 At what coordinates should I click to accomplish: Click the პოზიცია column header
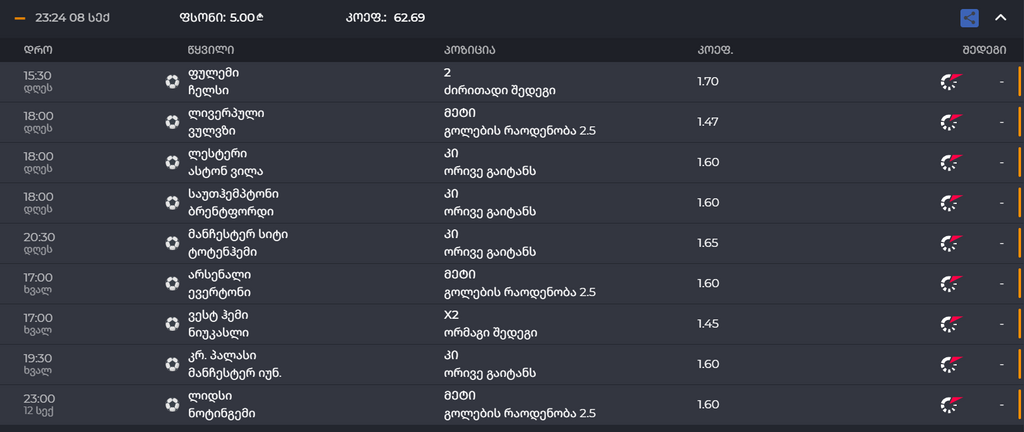(469, 50)
